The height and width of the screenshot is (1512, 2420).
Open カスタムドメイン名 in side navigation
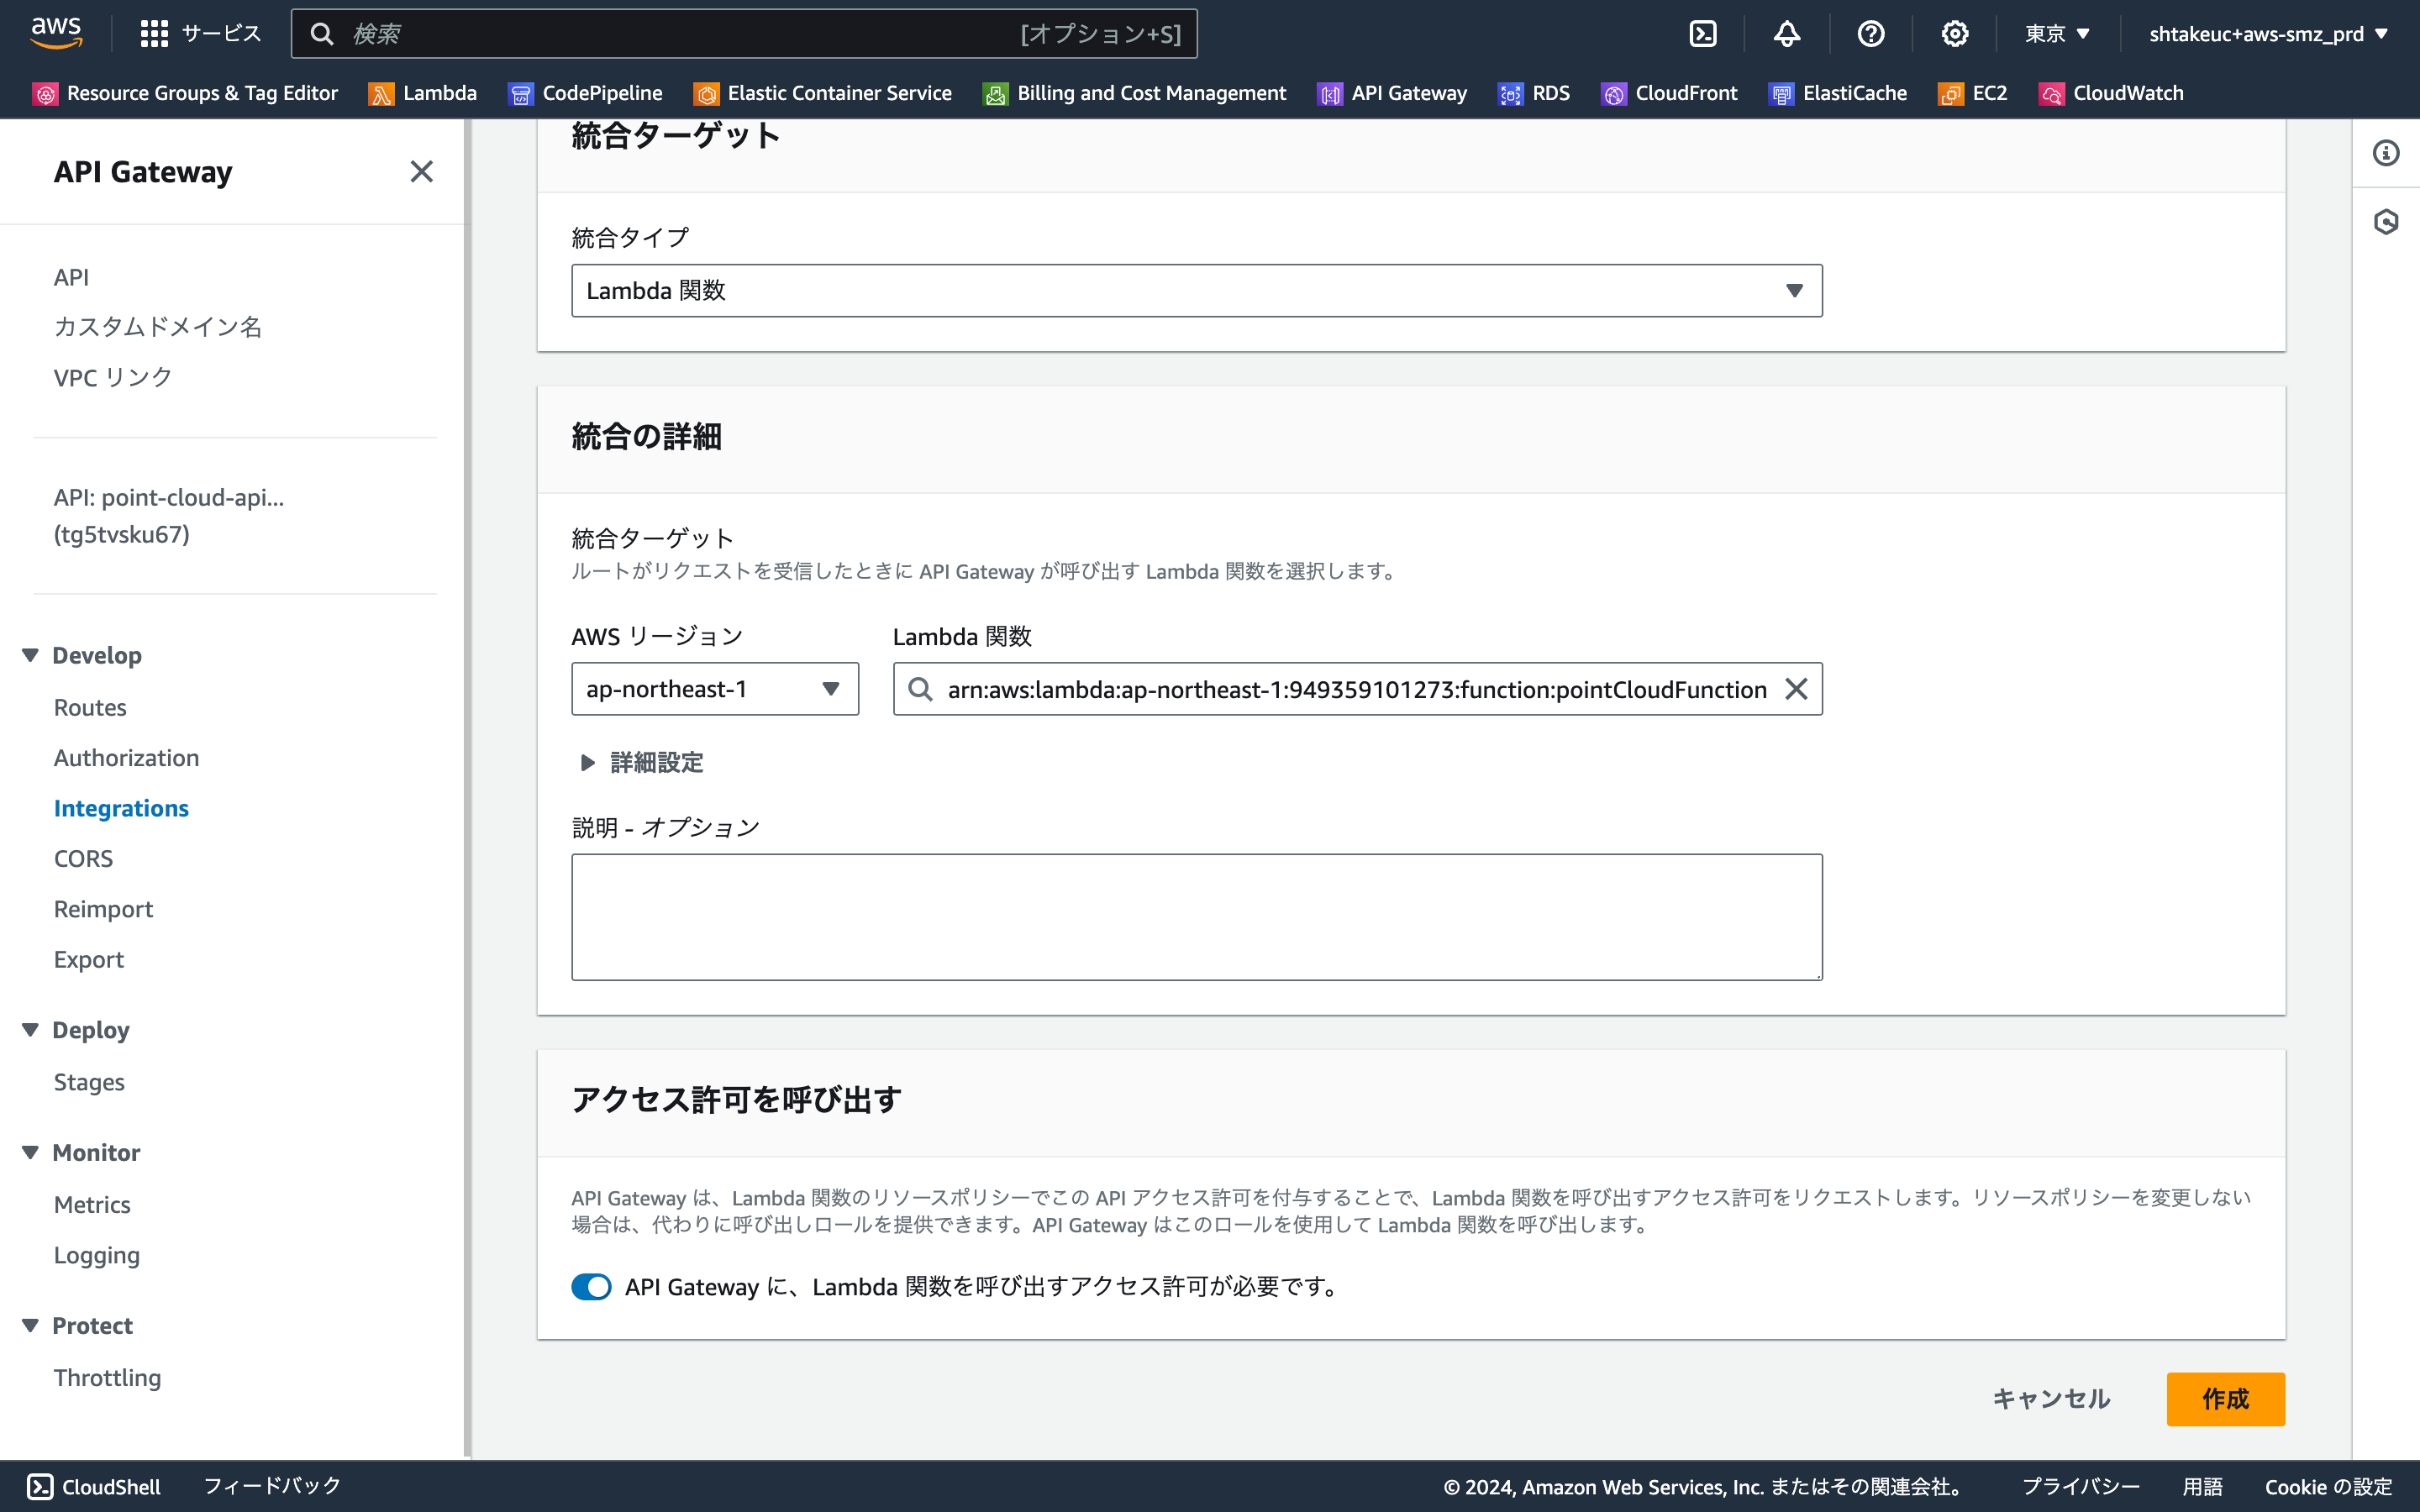pyautogui.click(x=158, y=327)
